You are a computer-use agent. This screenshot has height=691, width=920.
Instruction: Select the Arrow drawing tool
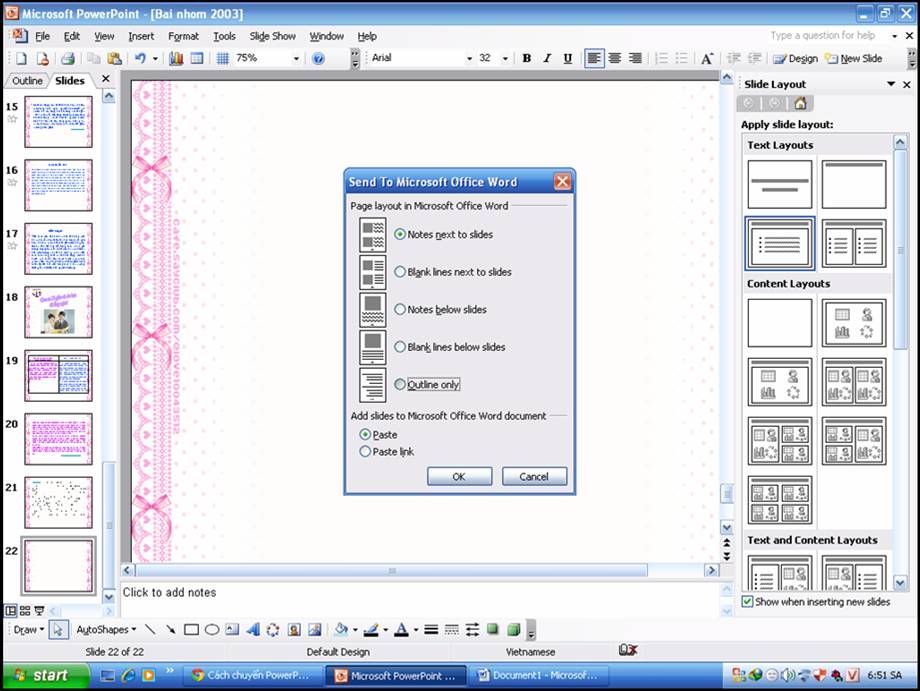170,629
